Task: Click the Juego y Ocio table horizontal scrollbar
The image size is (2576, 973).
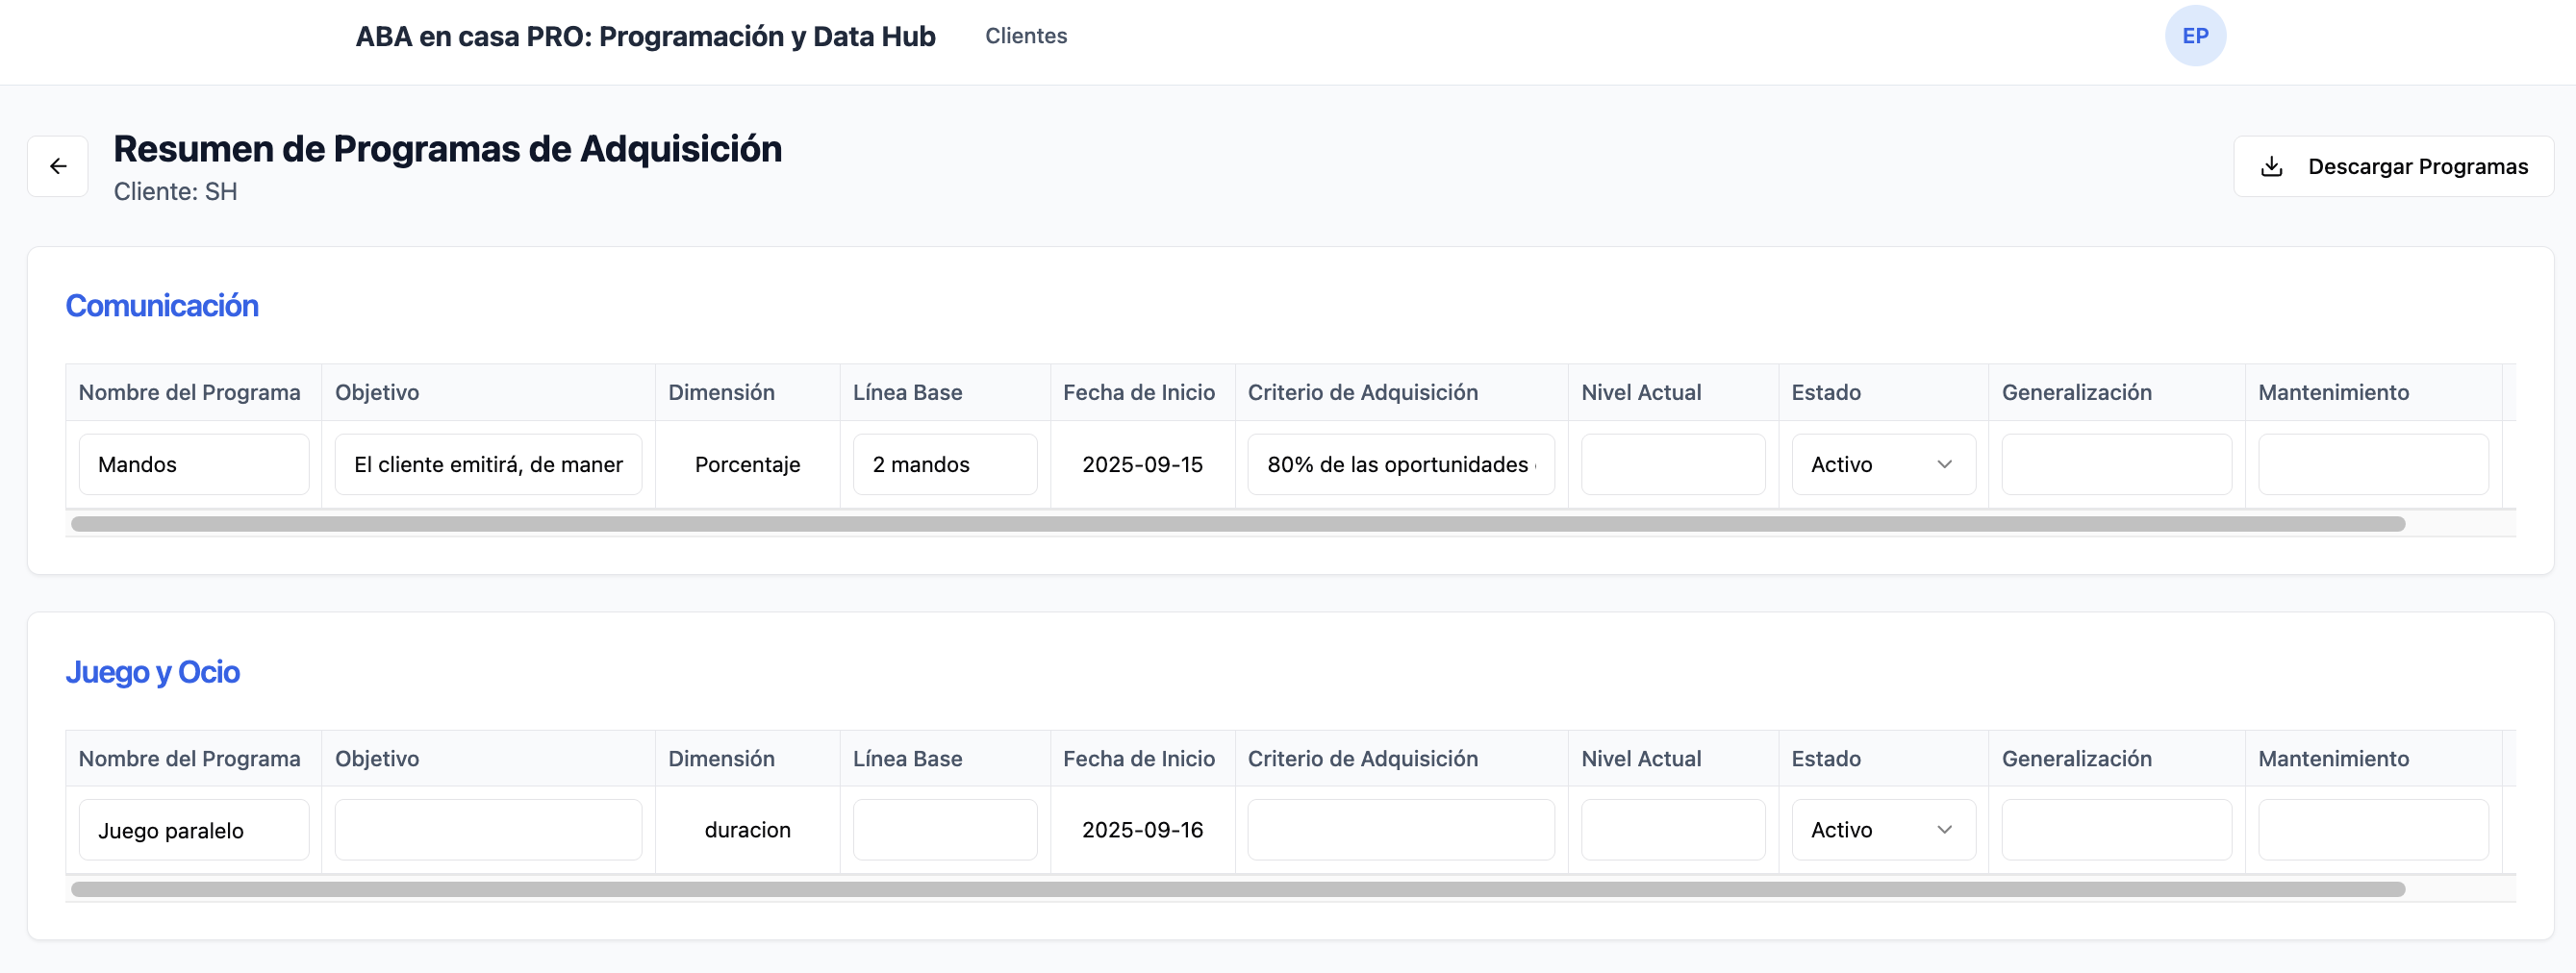Action: (x=1237, y=889)
